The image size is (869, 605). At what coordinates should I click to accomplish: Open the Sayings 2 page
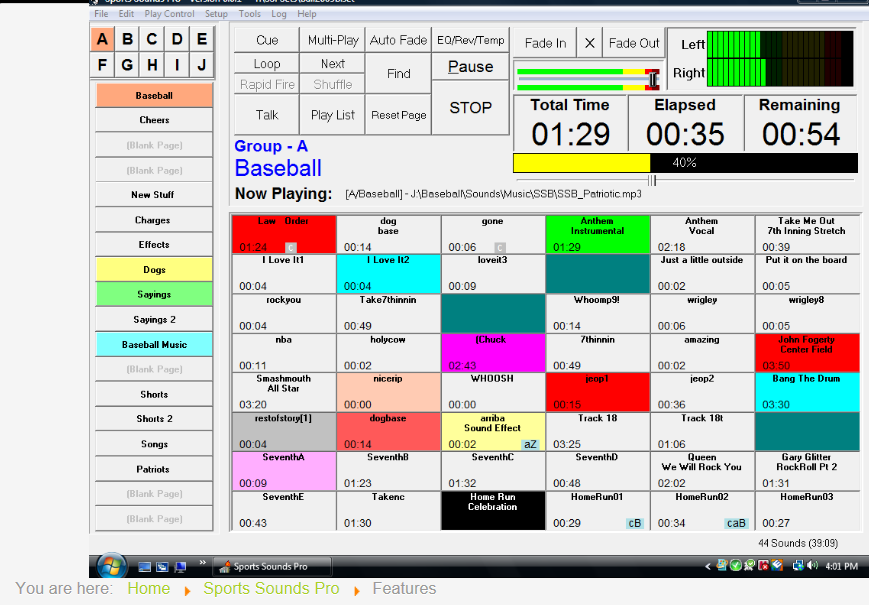pos(154,320)
